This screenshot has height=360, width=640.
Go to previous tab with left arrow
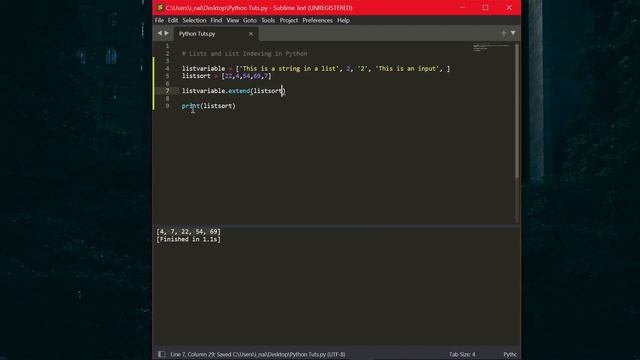pos(160,33)
